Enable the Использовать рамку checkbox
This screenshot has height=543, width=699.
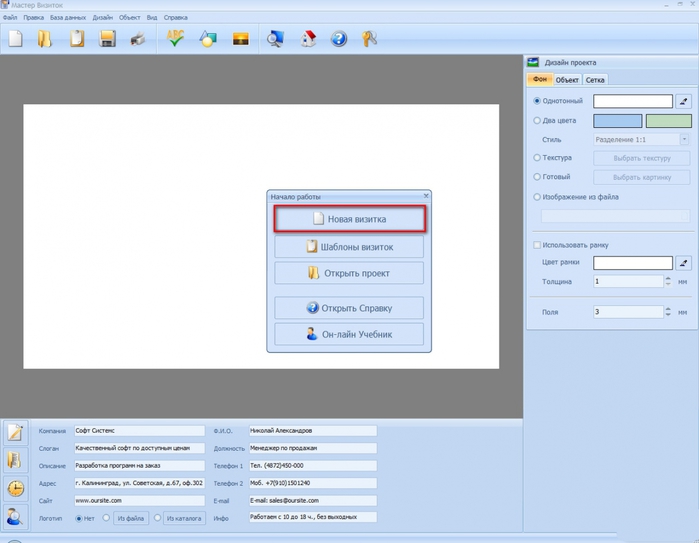tap(537, 245)
